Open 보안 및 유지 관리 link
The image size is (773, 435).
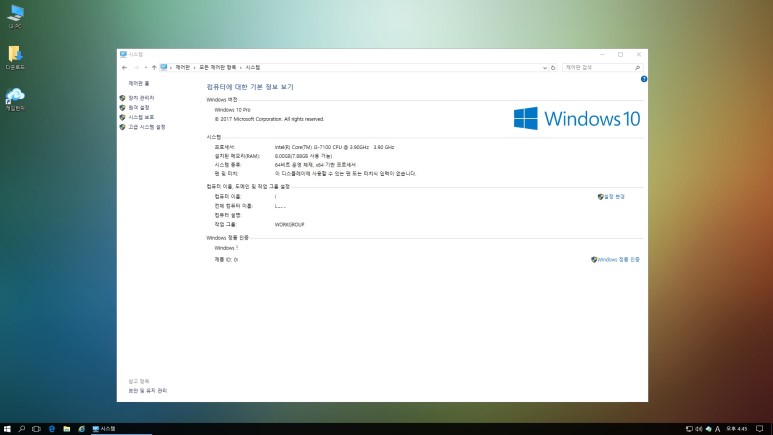click(x=147, y=391)
